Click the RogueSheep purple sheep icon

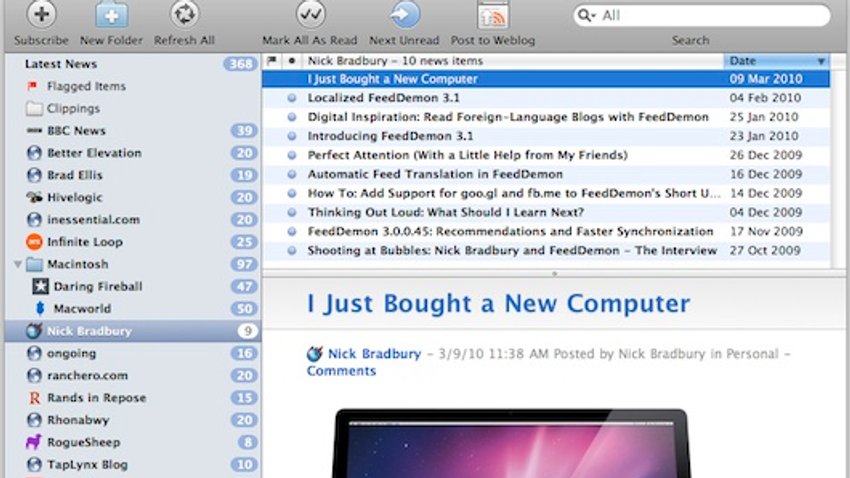coord(34,442)
